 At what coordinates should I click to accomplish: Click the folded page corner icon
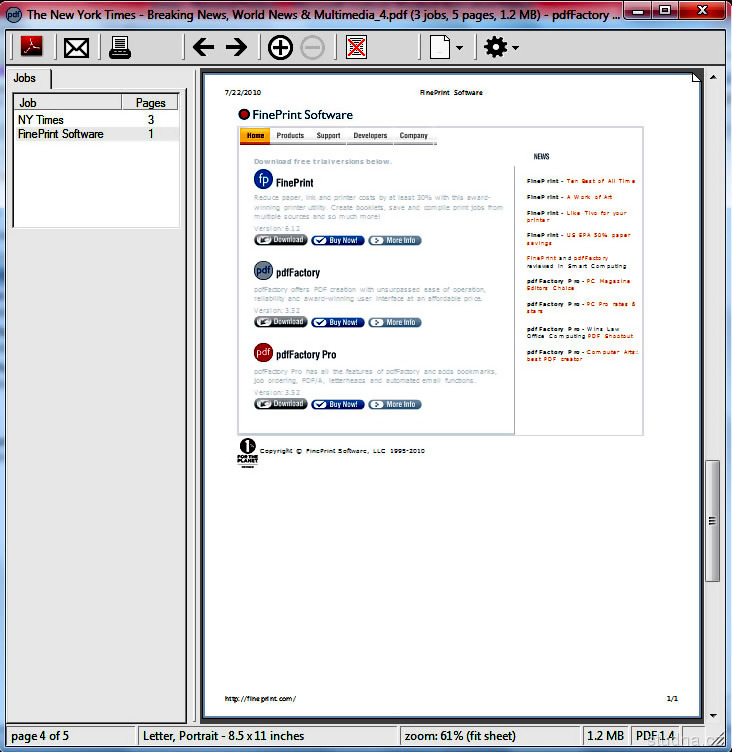pos(696,77)
